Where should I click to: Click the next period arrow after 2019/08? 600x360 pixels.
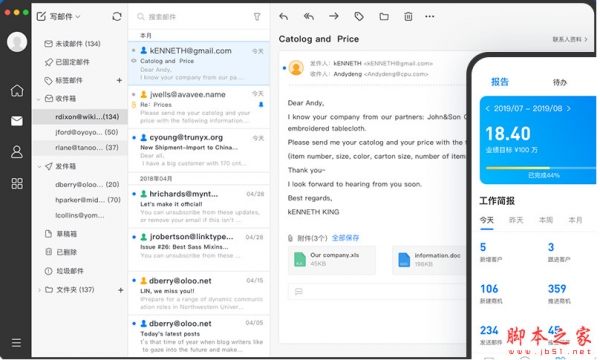pyautogui.click(x=569, y=109)
